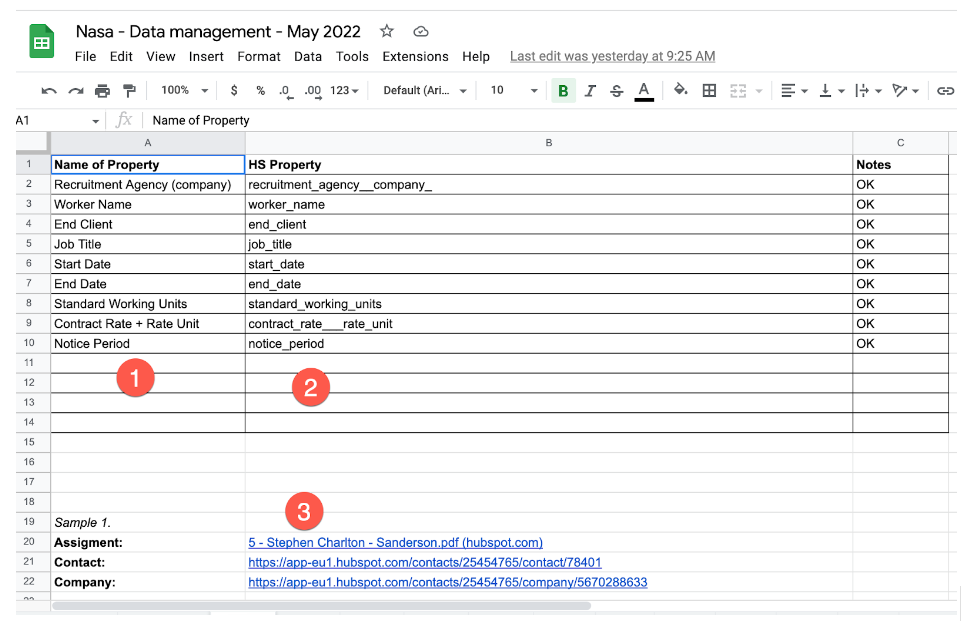The width and height of the screenshot is (961, 623).
Task: Open the HubSpot company 5670288633 link
Action: [x=447, y=583]
